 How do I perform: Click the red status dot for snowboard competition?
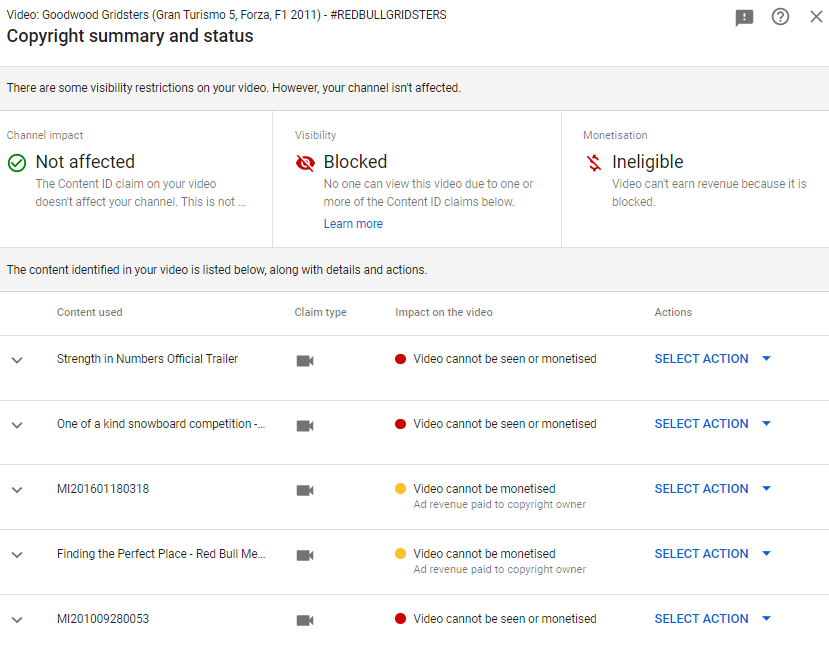point(400,424)
